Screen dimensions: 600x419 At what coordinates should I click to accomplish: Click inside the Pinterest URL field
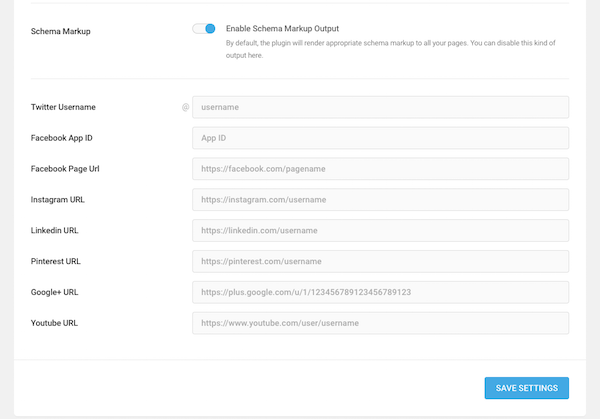(380, 261)
